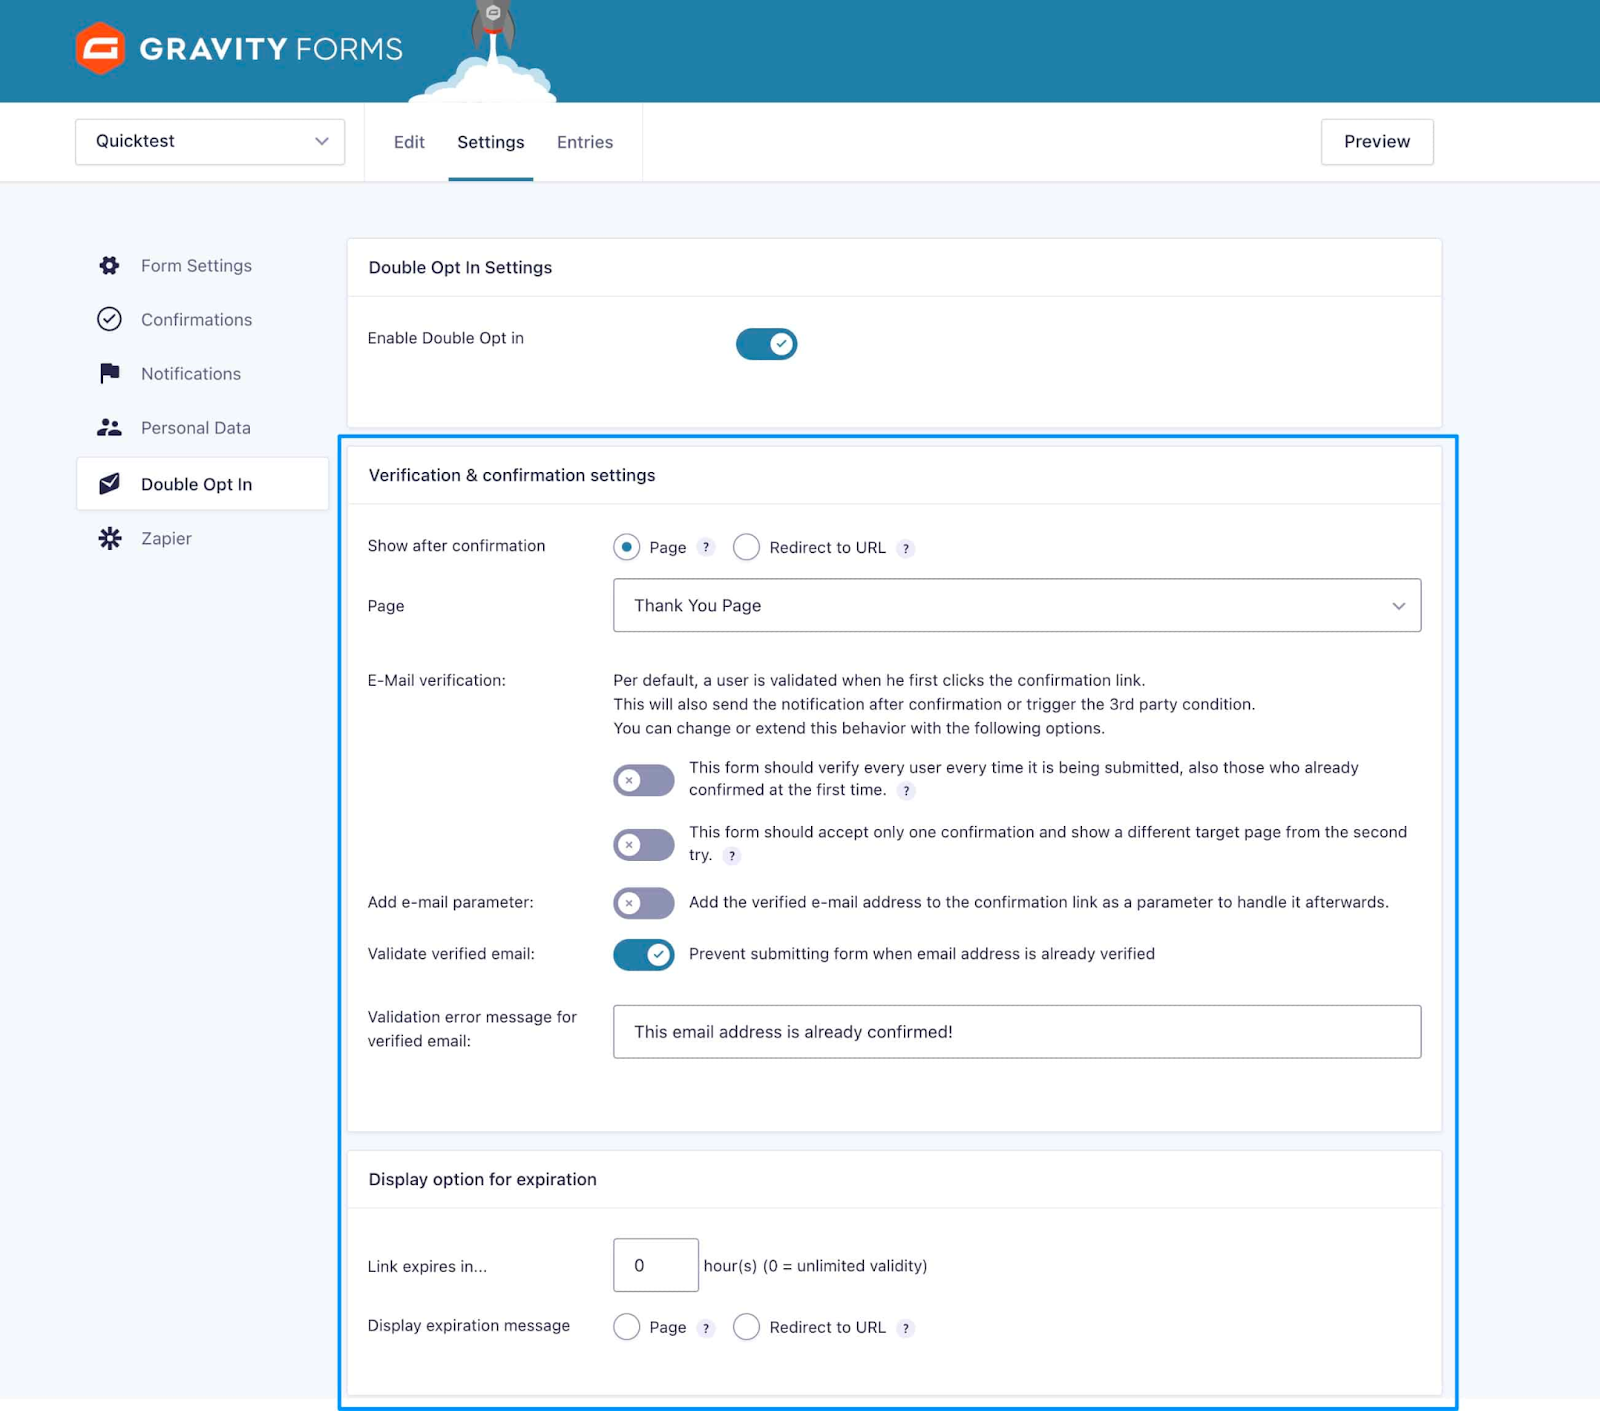1600x1411 pixels.
Task: Select Redirect to URL for expiration message
Action: click(x=746, y=1327)
